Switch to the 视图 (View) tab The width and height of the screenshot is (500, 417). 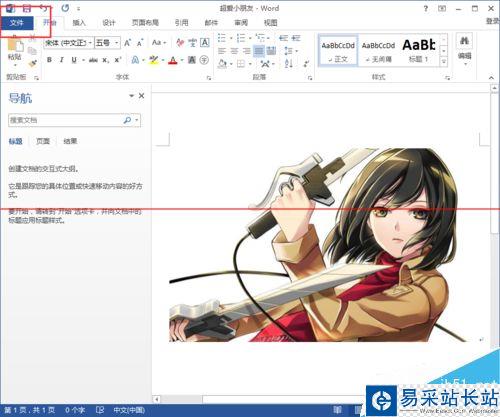[x=270, y=23]
